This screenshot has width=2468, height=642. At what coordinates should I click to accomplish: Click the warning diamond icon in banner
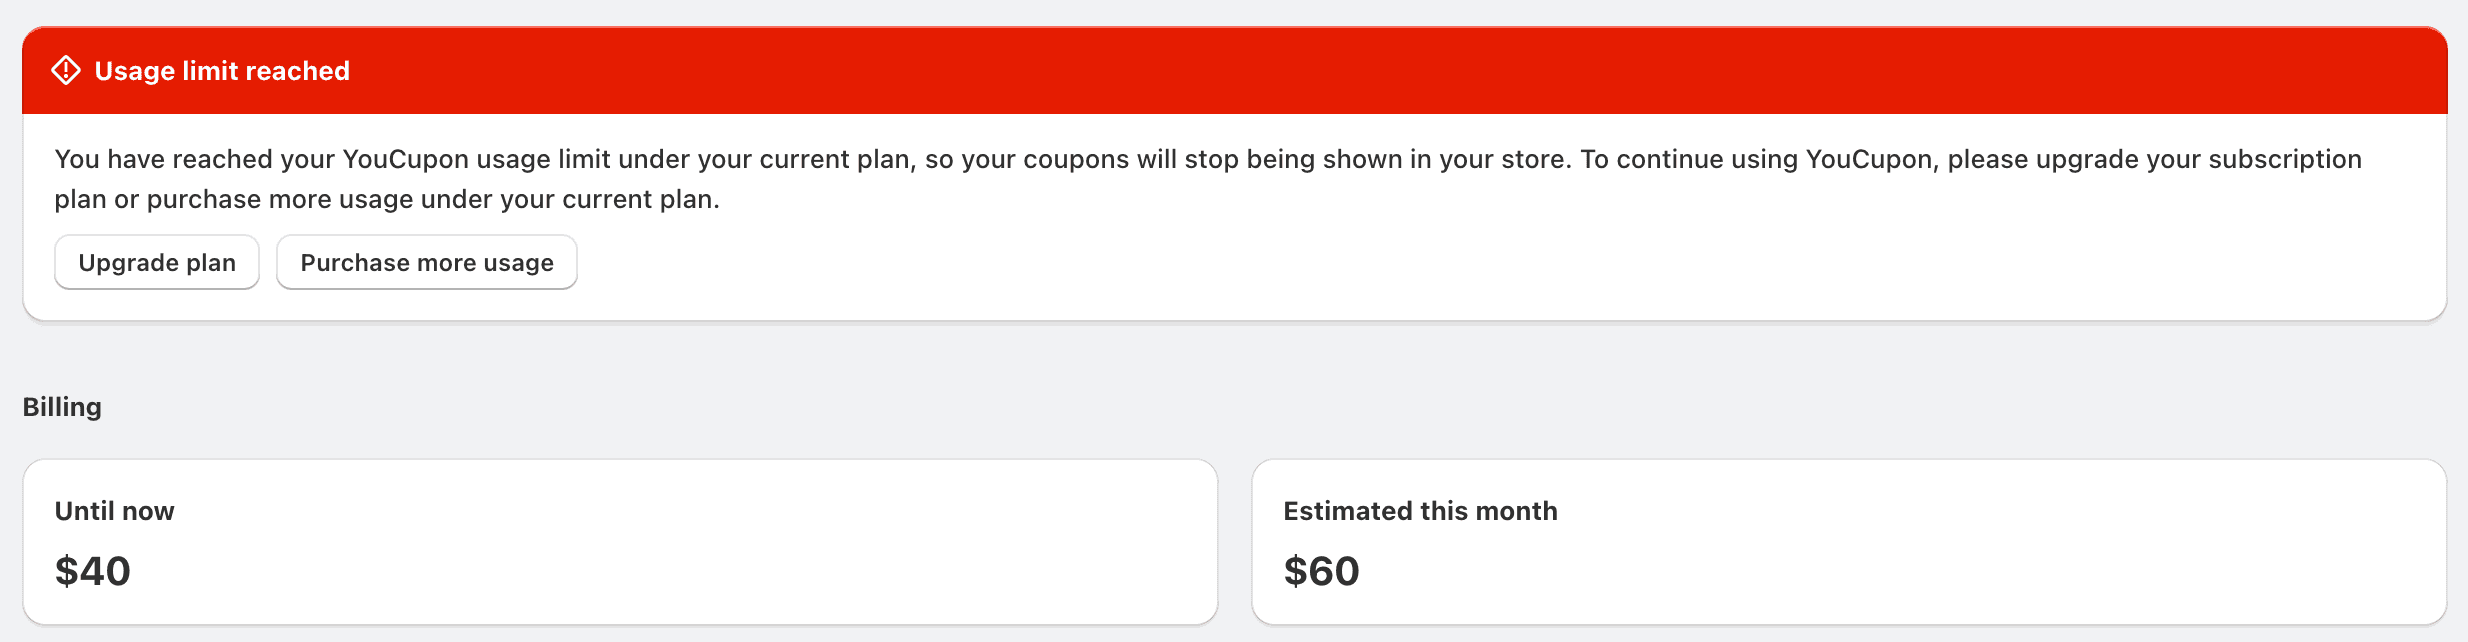(66, 71)
